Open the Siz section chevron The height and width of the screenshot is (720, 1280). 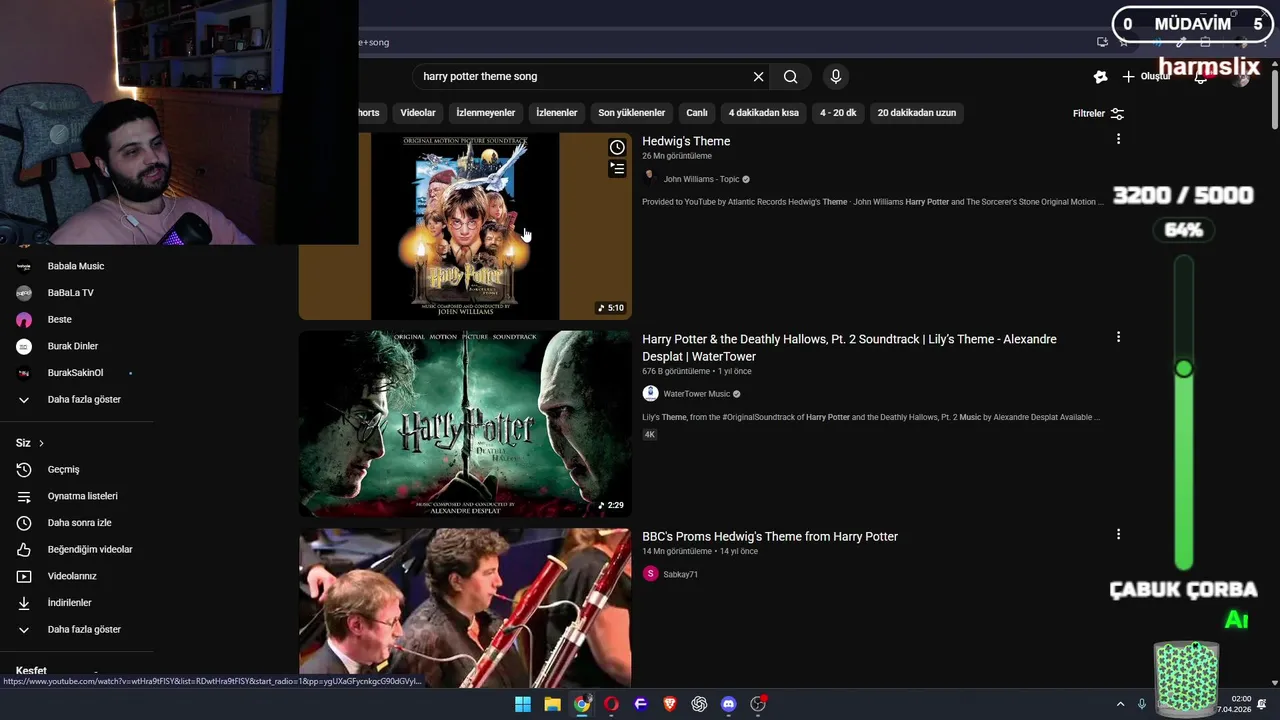point(41,443)
